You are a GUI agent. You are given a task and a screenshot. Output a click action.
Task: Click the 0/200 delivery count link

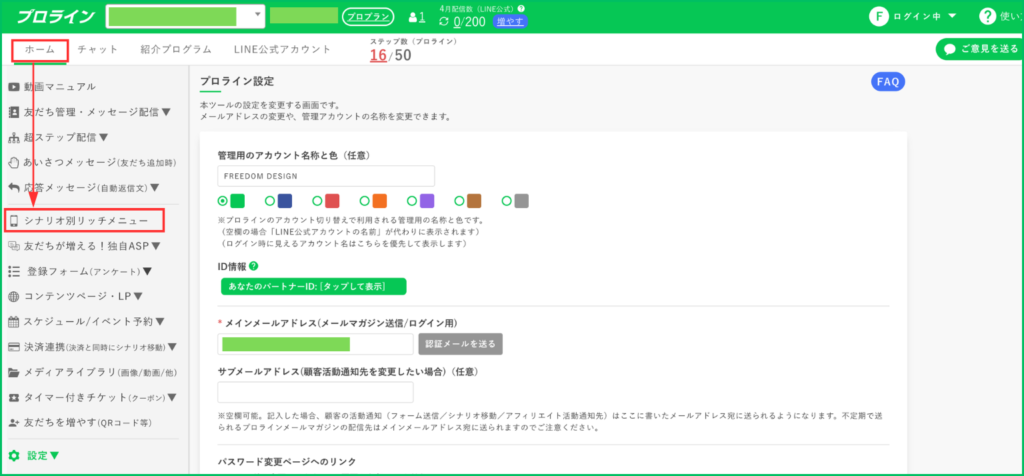coord(470,22)
